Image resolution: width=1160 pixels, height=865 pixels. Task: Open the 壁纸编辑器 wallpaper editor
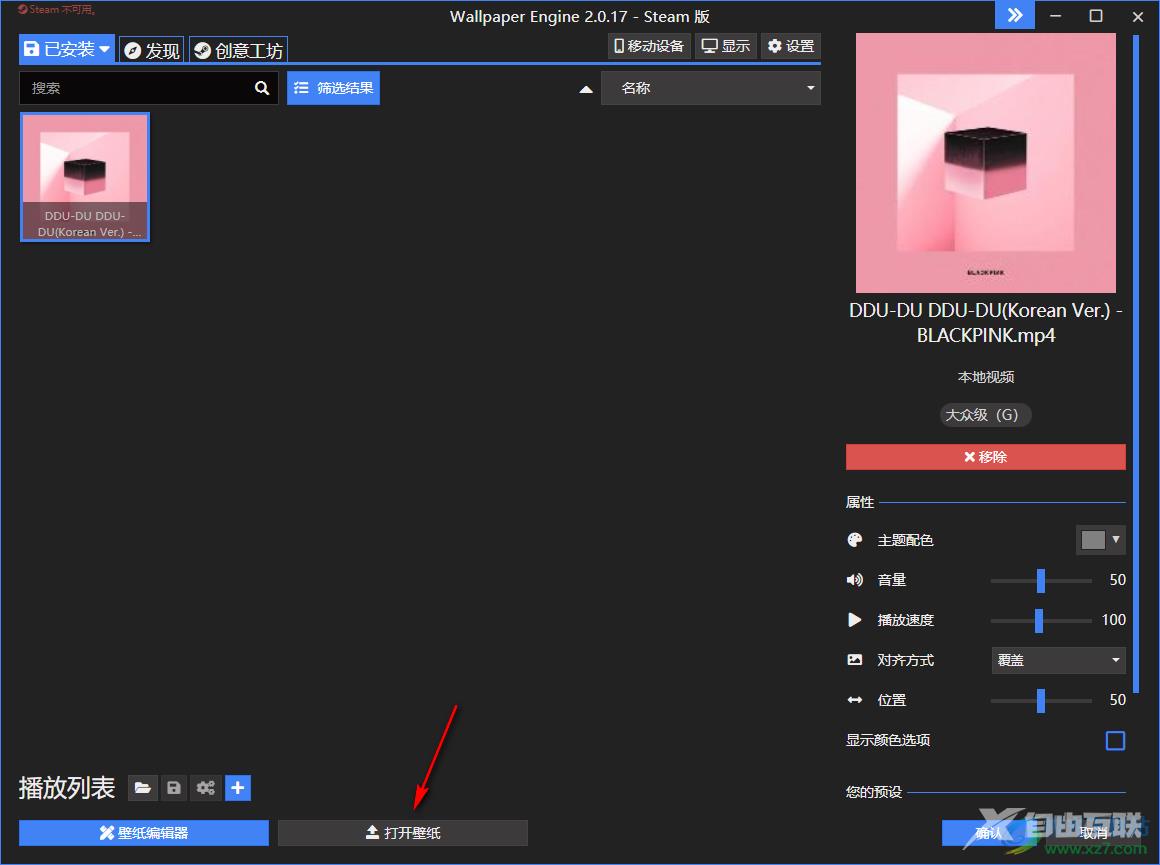pos(144,832)
